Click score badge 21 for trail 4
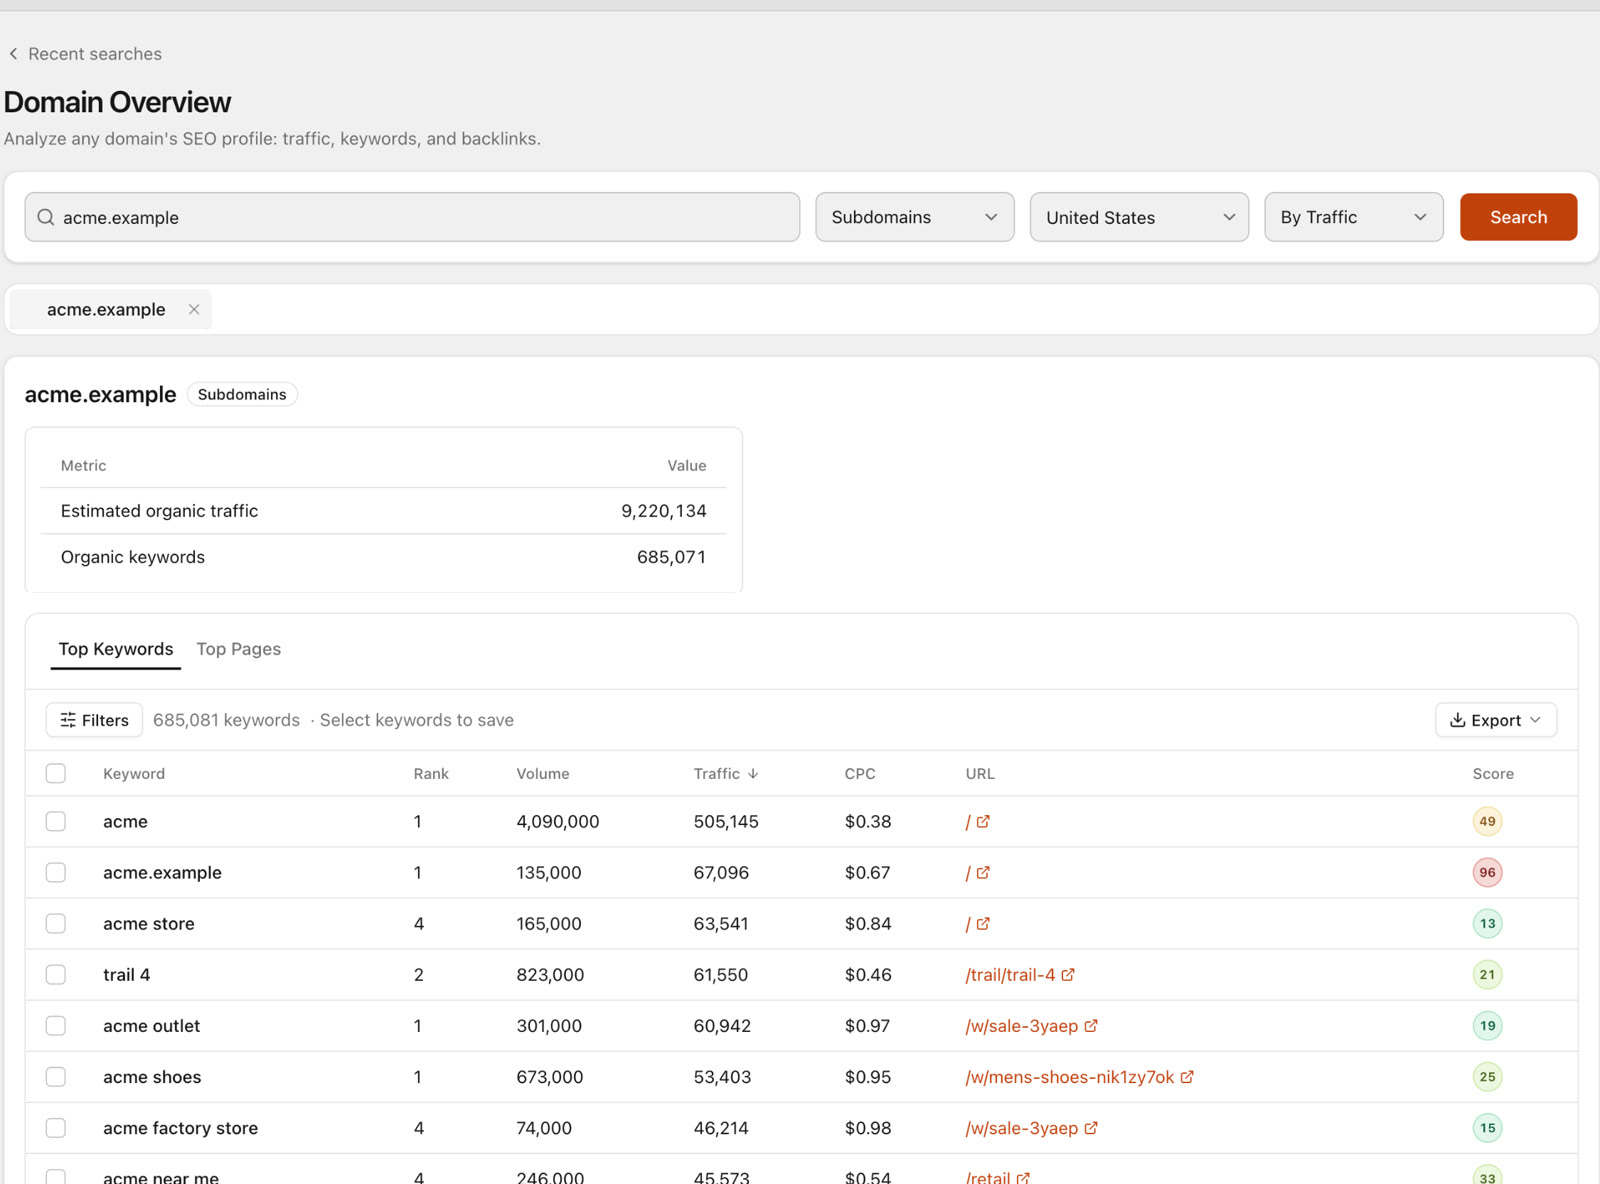The width and height of the screenshot is (1600, 1184). tap(1488, 974)
